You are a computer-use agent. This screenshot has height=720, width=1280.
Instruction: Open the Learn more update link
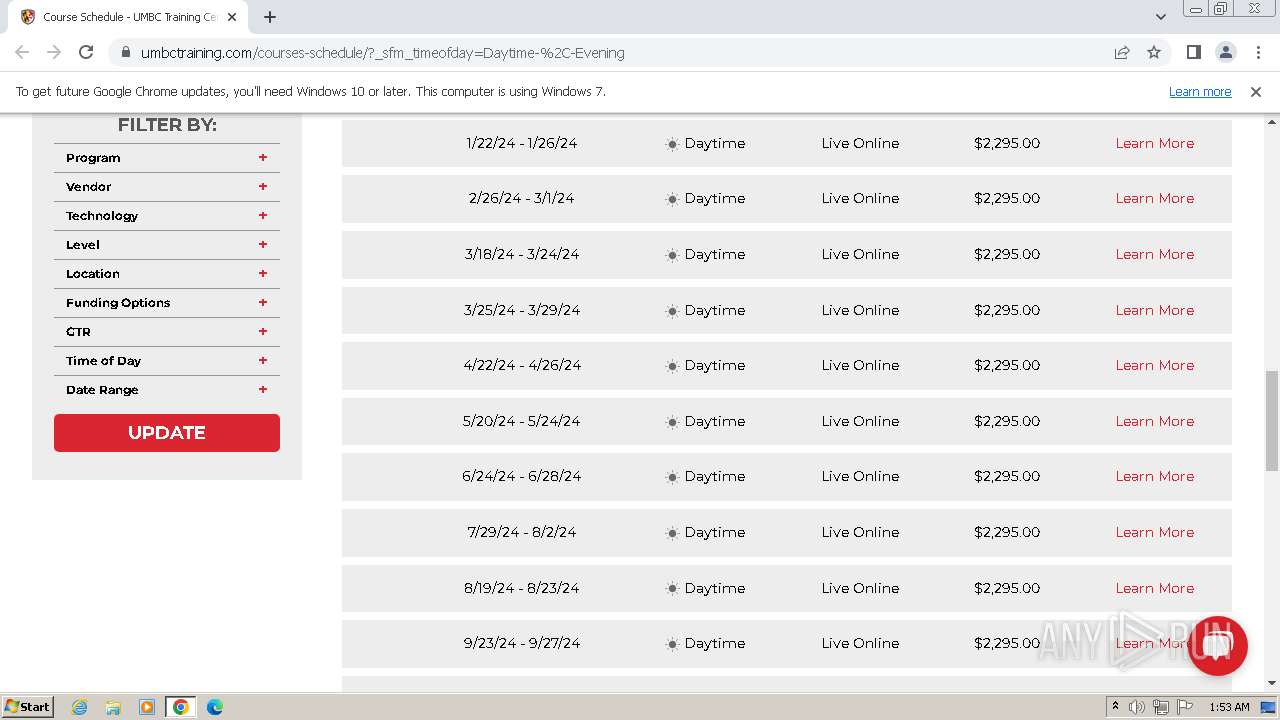1200,91
